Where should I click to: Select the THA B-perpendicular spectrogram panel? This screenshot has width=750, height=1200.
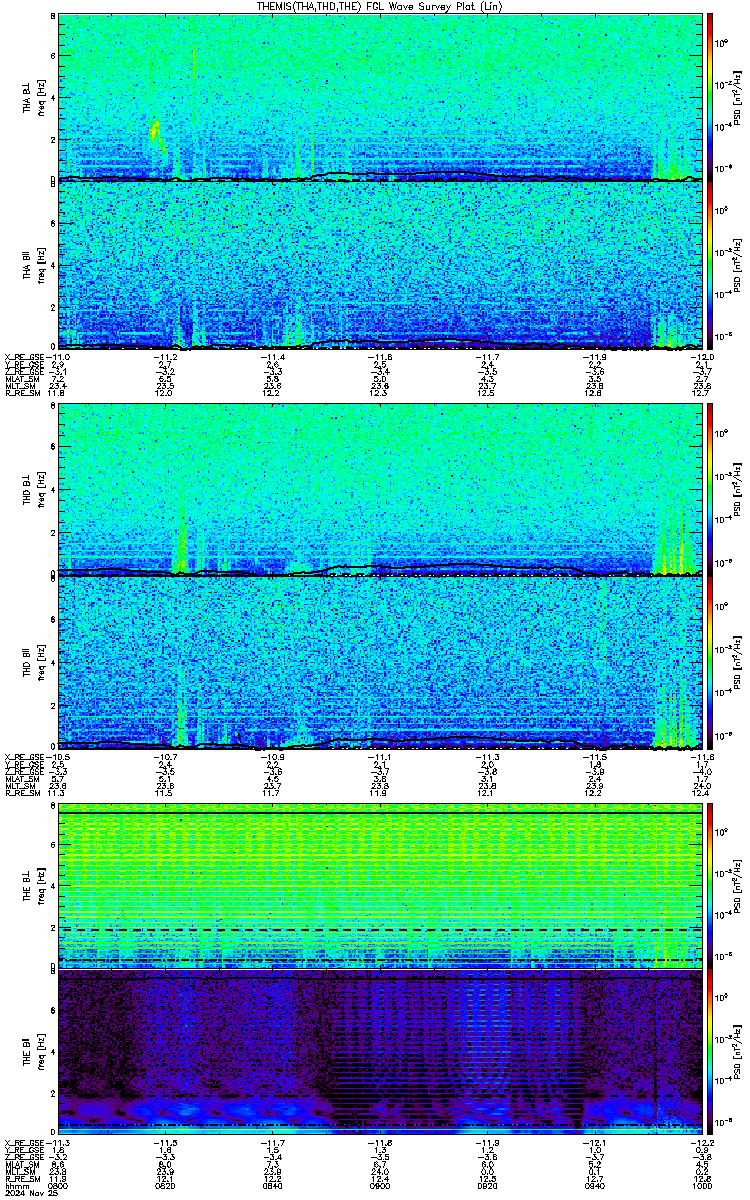tap(381, 96)
